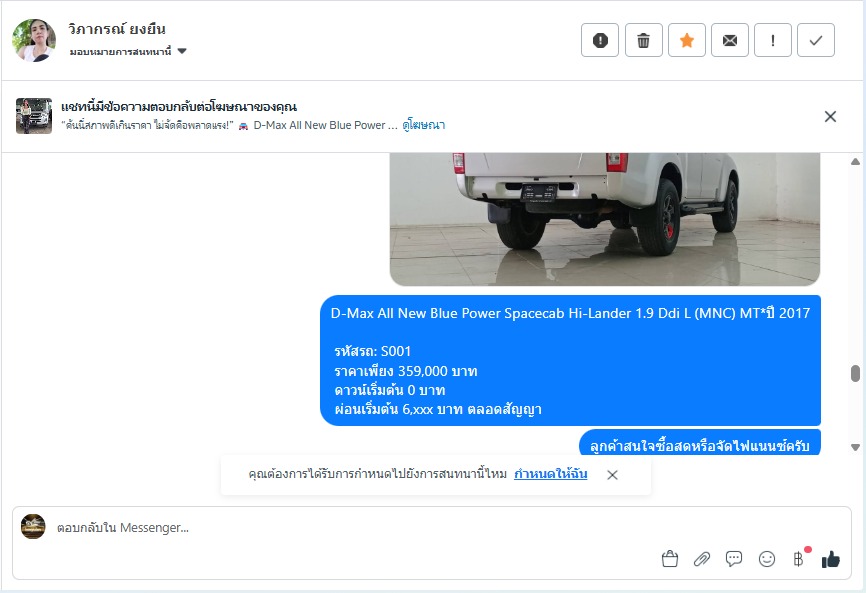866x593 pixels.
Task: Click the baht payment request icon
Action: coord(799,559)
